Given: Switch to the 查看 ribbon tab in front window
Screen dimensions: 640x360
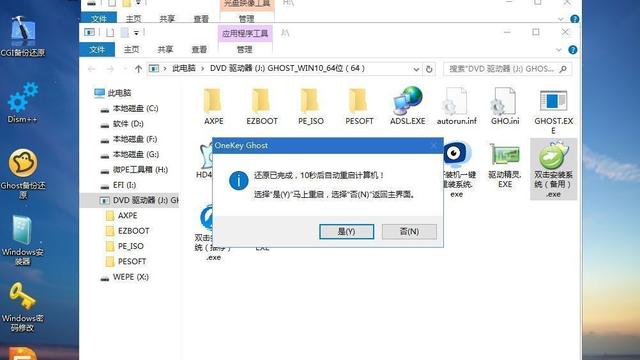Looking at the screenshot, I should point(199,49).
